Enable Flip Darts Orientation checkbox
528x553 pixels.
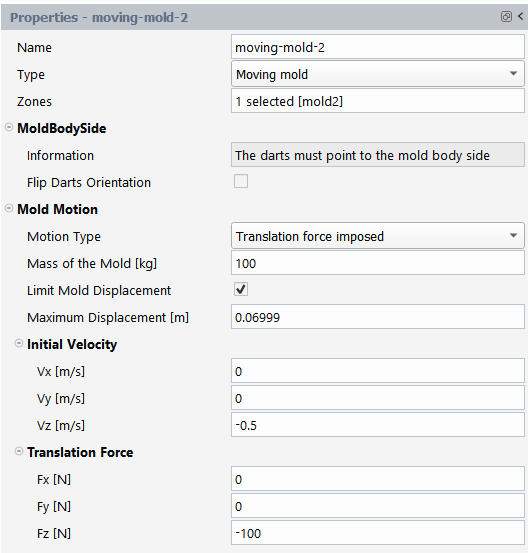click(241, 181)
